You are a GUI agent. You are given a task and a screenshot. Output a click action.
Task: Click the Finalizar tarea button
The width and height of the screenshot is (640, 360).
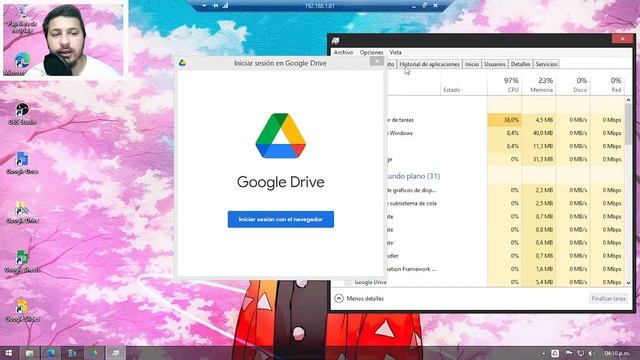pyautogui.click(x=608, y=298)
